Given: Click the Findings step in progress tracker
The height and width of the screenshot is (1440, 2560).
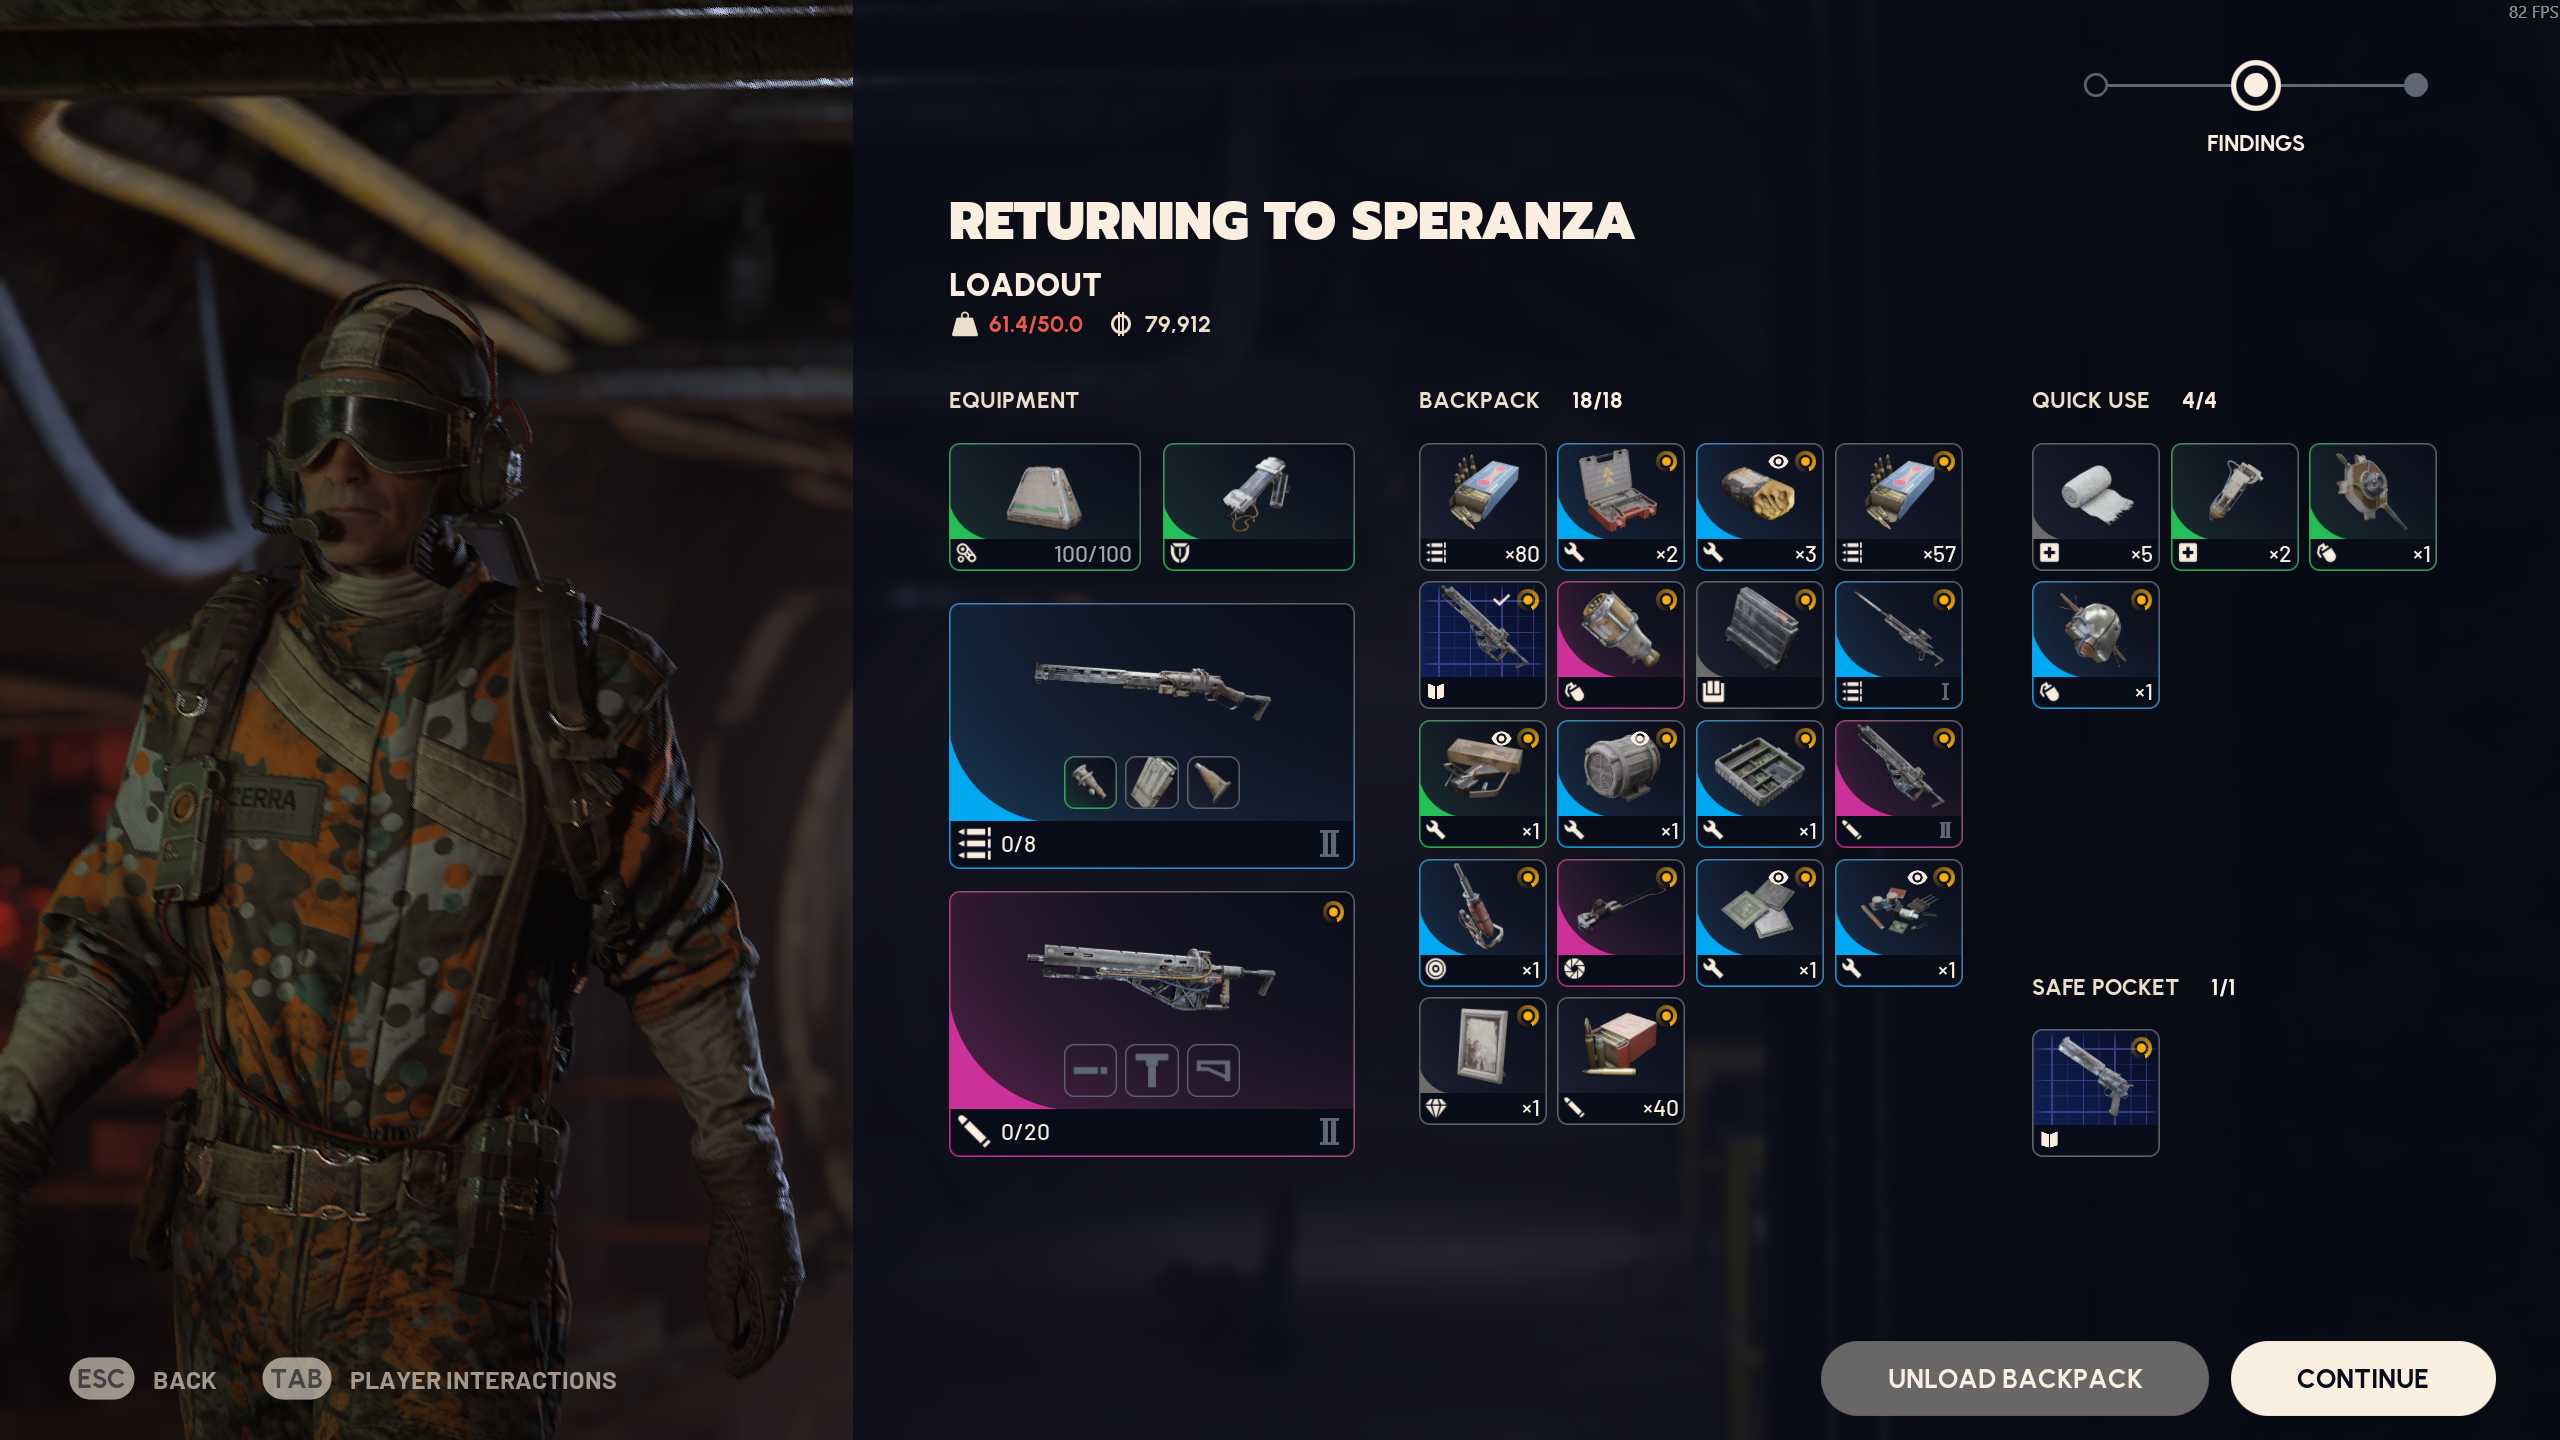Looking at the screenshot, I should pos(2255,86).
